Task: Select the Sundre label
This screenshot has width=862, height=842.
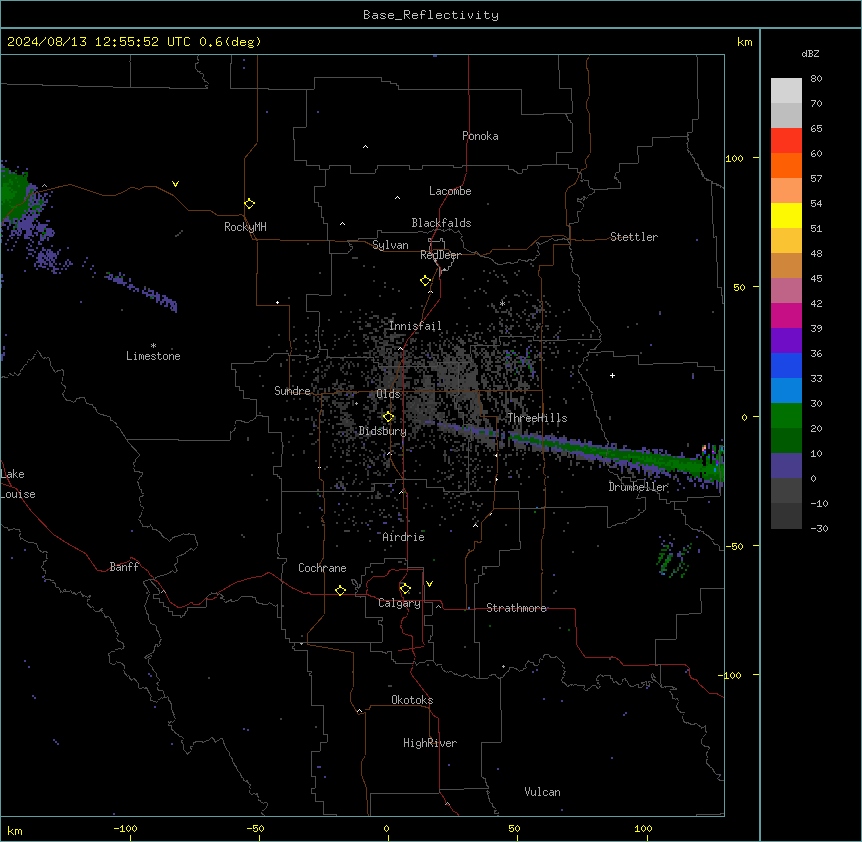Action: [x=292, y=391]
